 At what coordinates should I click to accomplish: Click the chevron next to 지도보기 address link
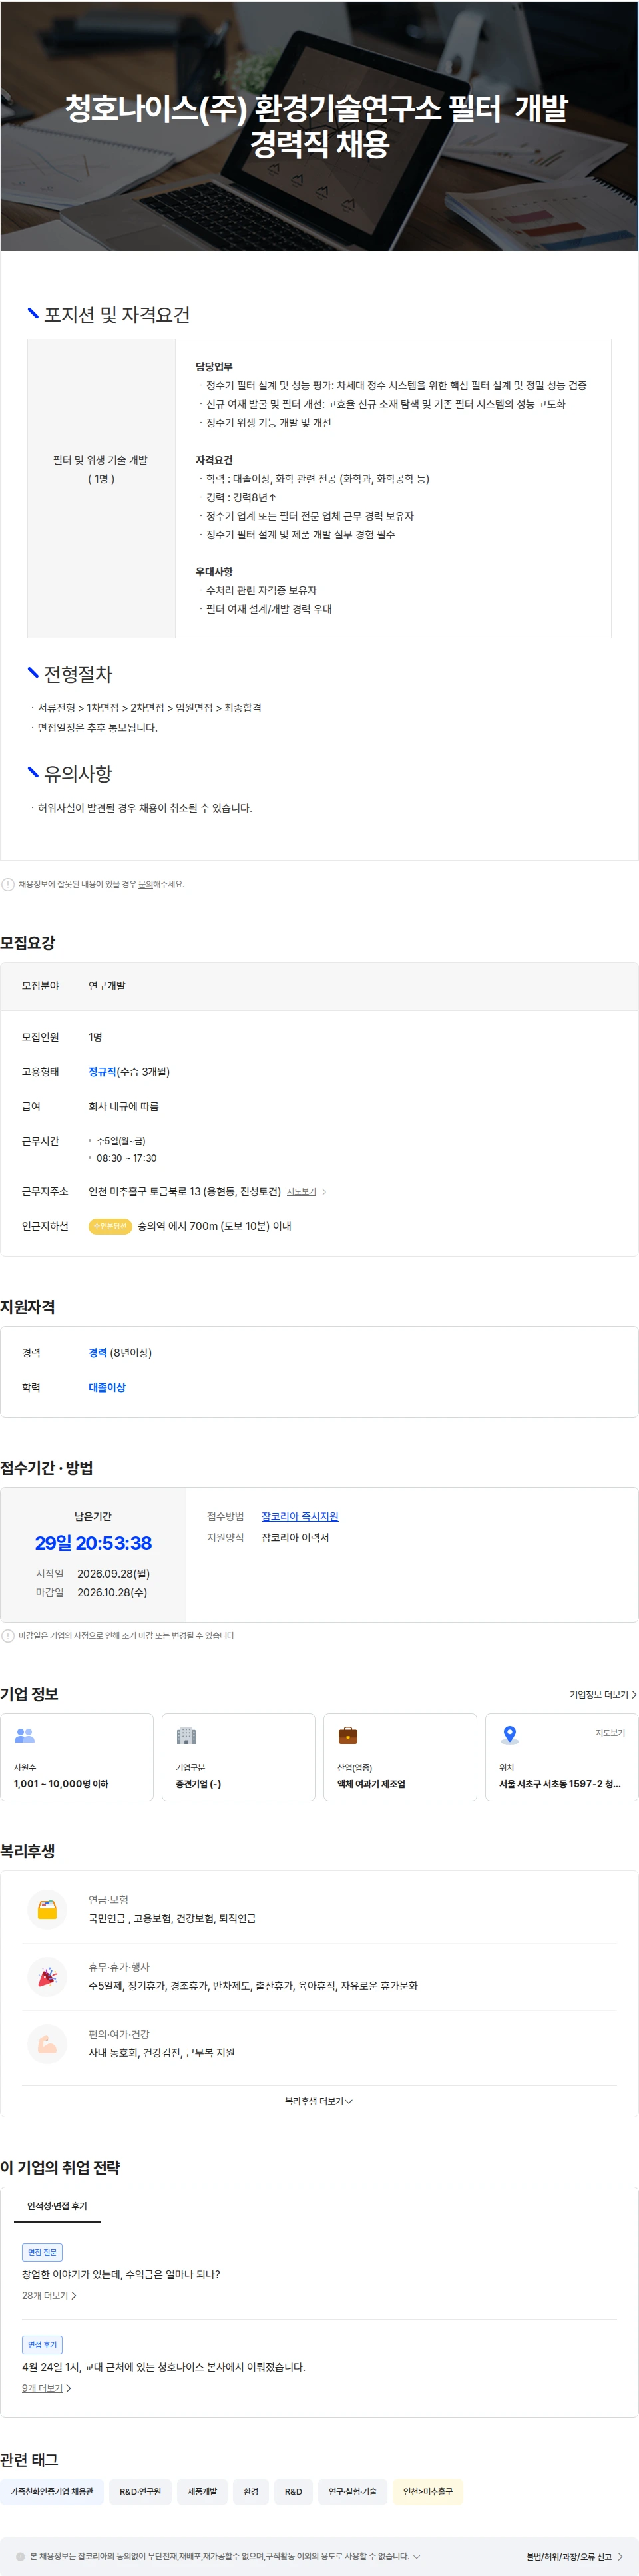324,1192
